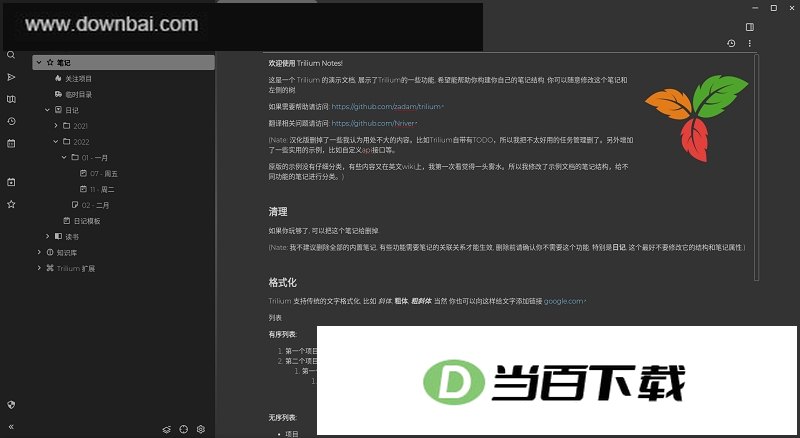Maximize the Trilium window
This screenshot has height=438, width=800.
tap(773, 8)
